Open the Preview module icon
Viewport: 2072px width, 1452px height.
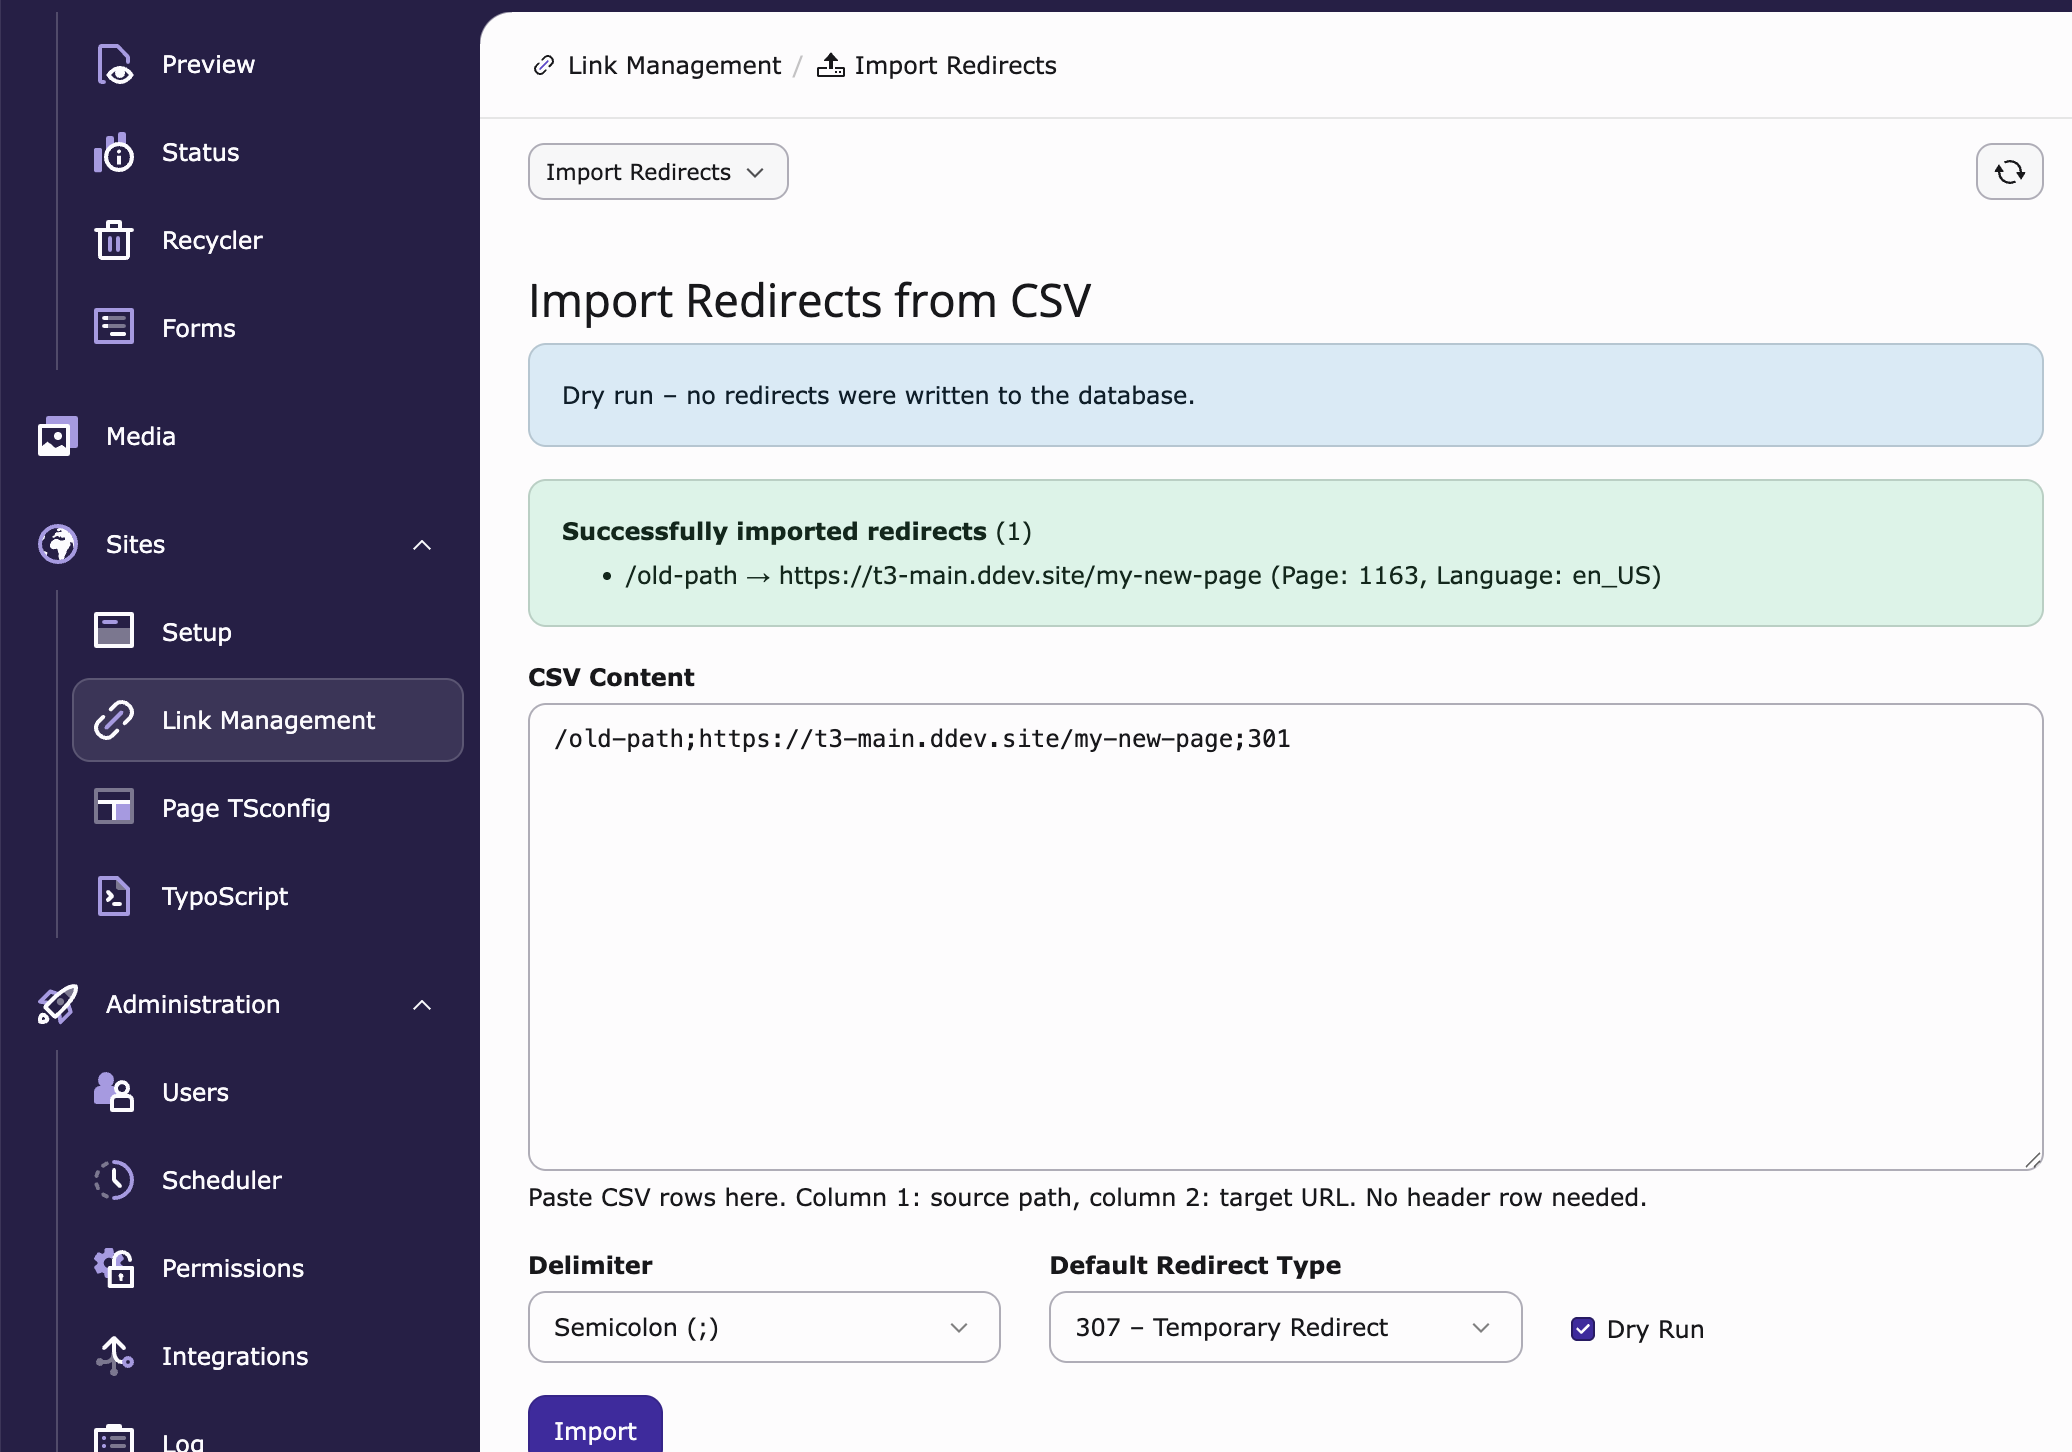pos(114,64)
